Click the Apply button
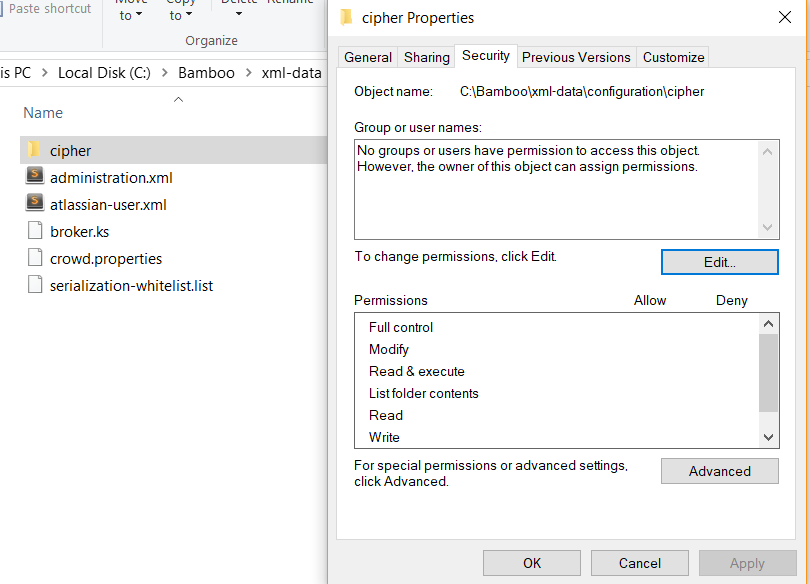810x584 pixels. point(747,563)
